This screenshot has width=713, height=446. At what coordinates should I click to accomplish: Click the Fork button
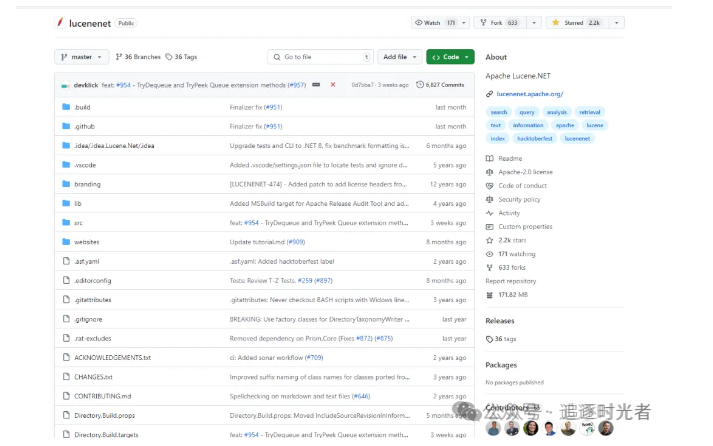point(500,23)
